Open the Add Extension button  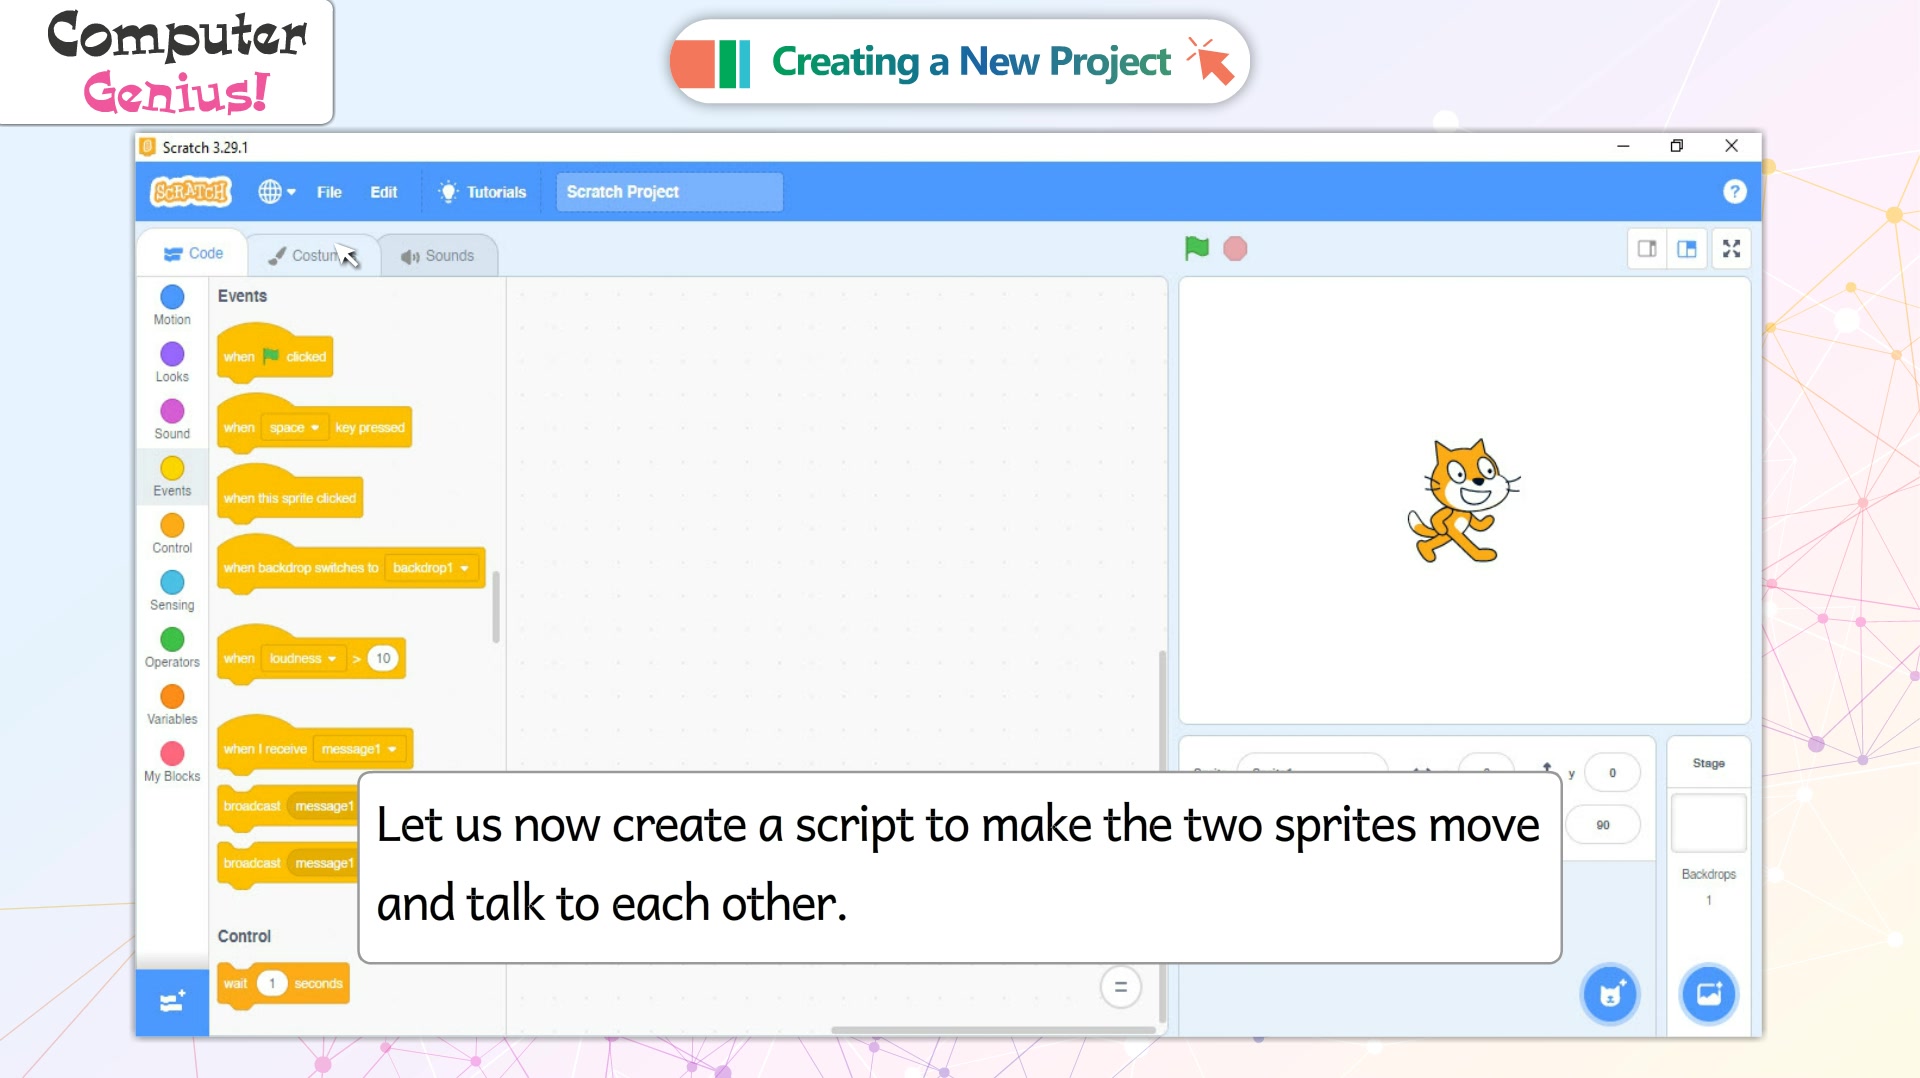point(172,1001)
